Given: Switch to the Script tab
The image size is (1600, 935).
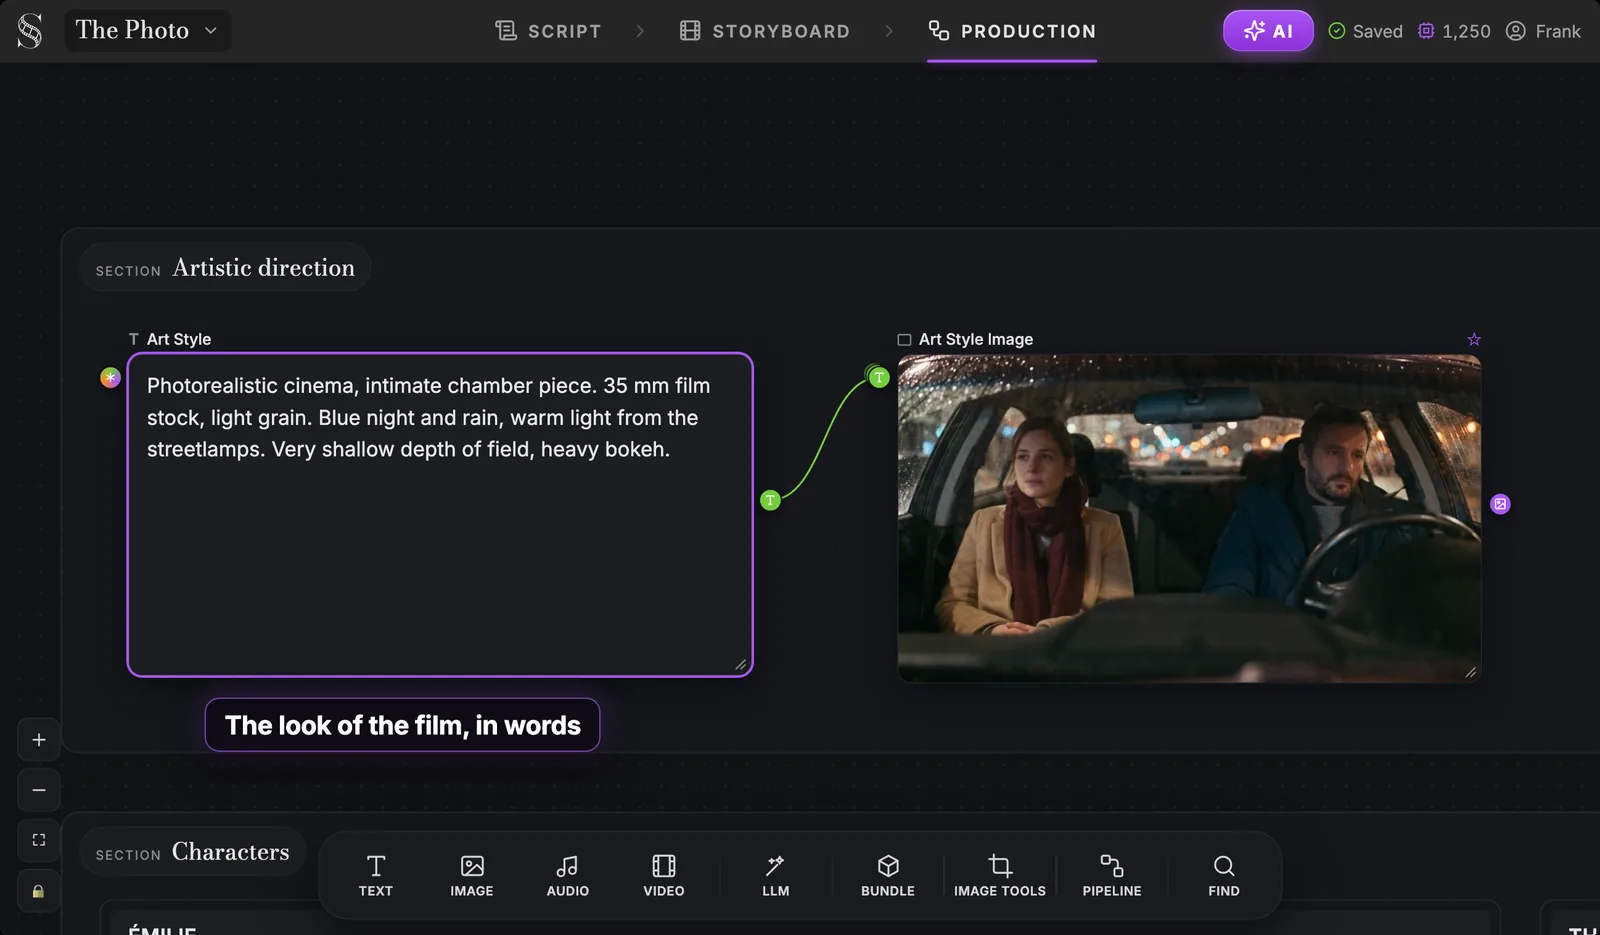Looking at the screenshot, I should click(x=548, y=31).
